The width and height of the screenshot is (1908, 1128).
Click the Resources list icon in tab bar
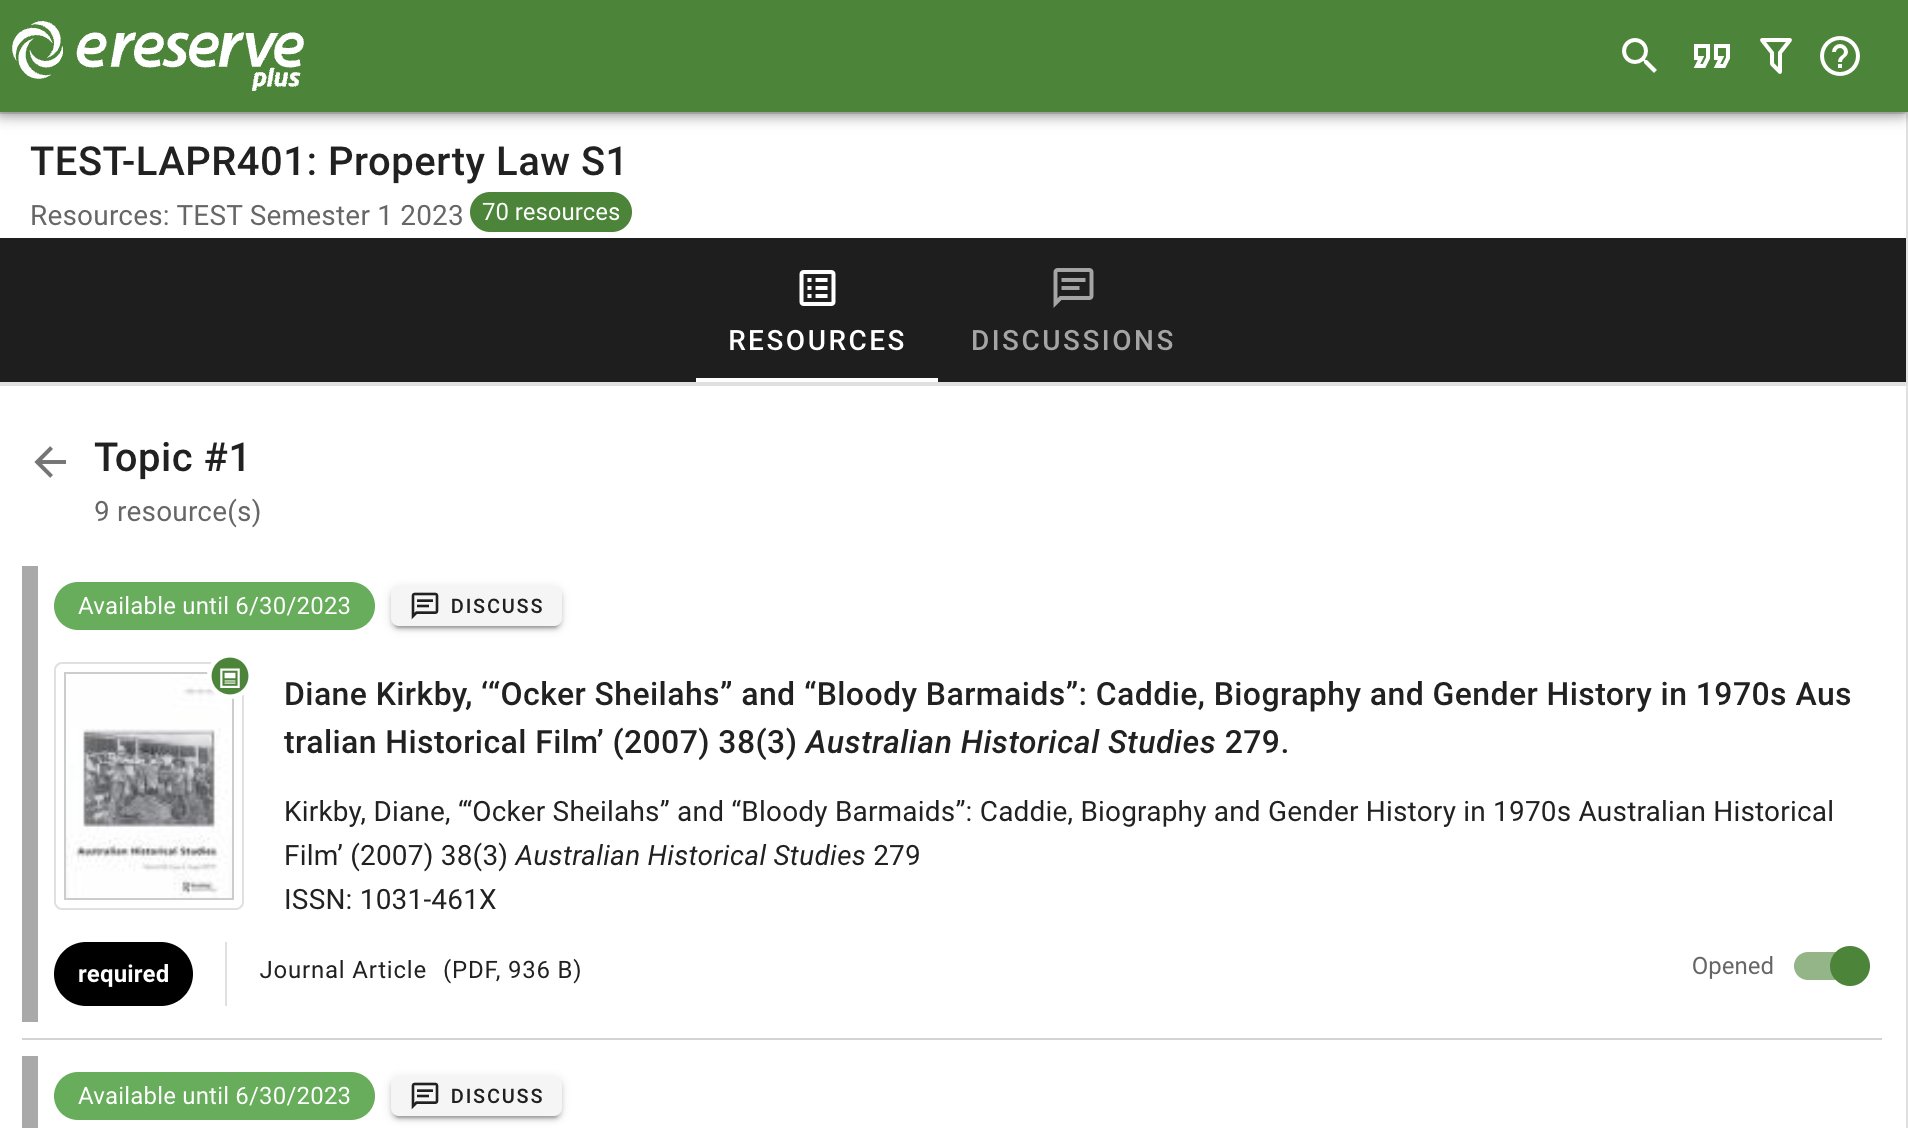(817, 288)
